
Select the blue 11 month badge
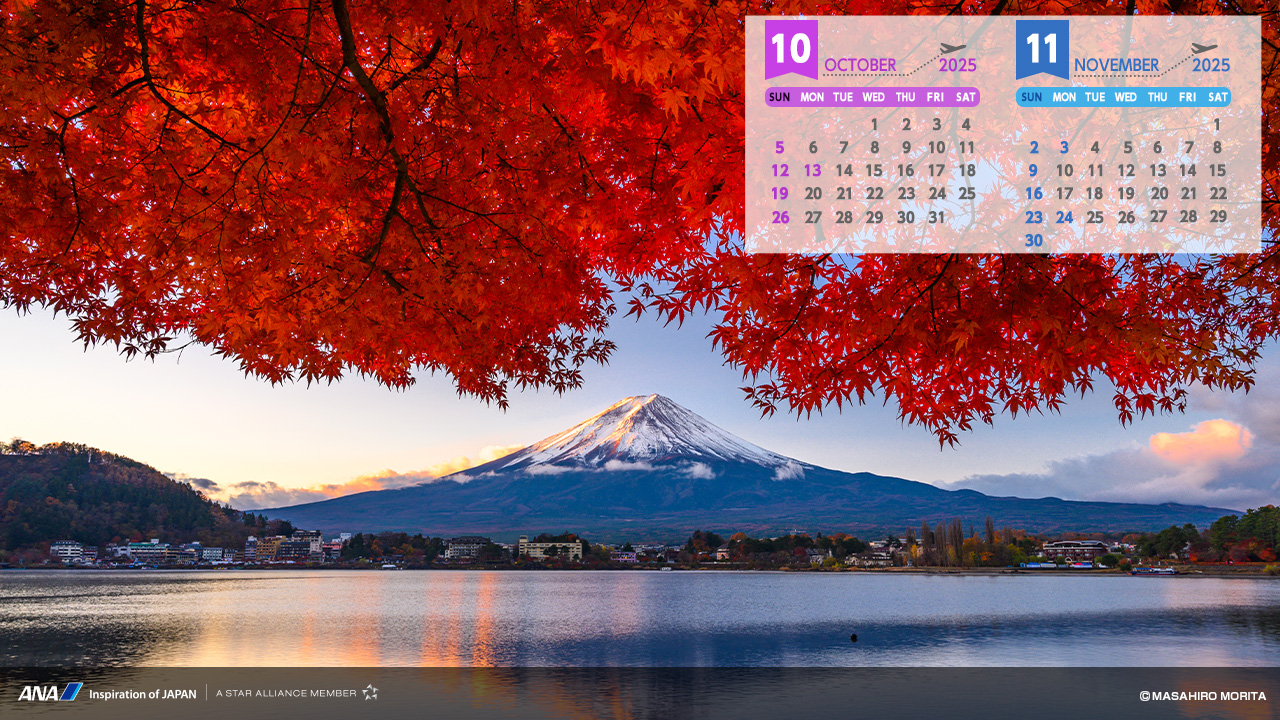(1042, 48)
